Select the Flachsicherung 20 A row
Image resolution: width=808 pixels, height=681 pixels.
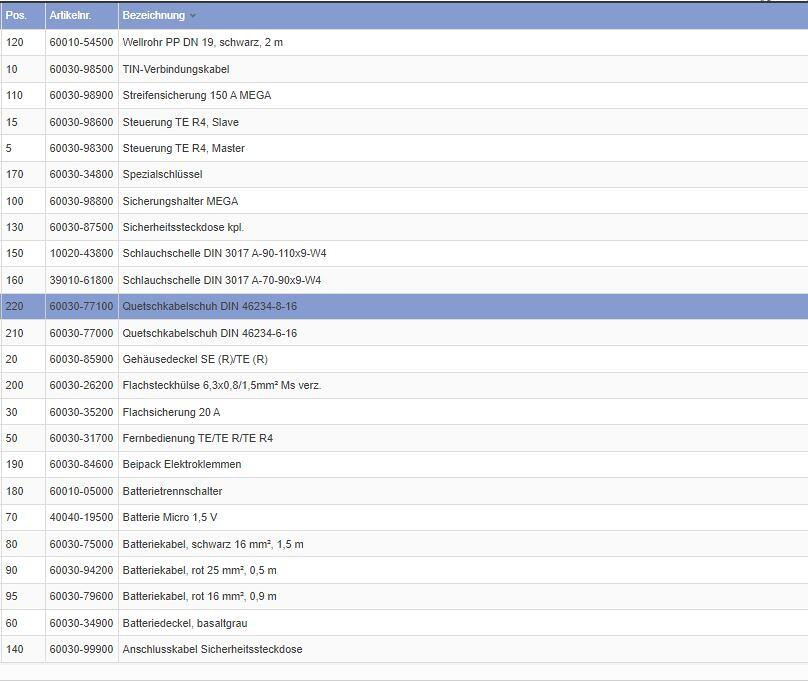[171, 412]
